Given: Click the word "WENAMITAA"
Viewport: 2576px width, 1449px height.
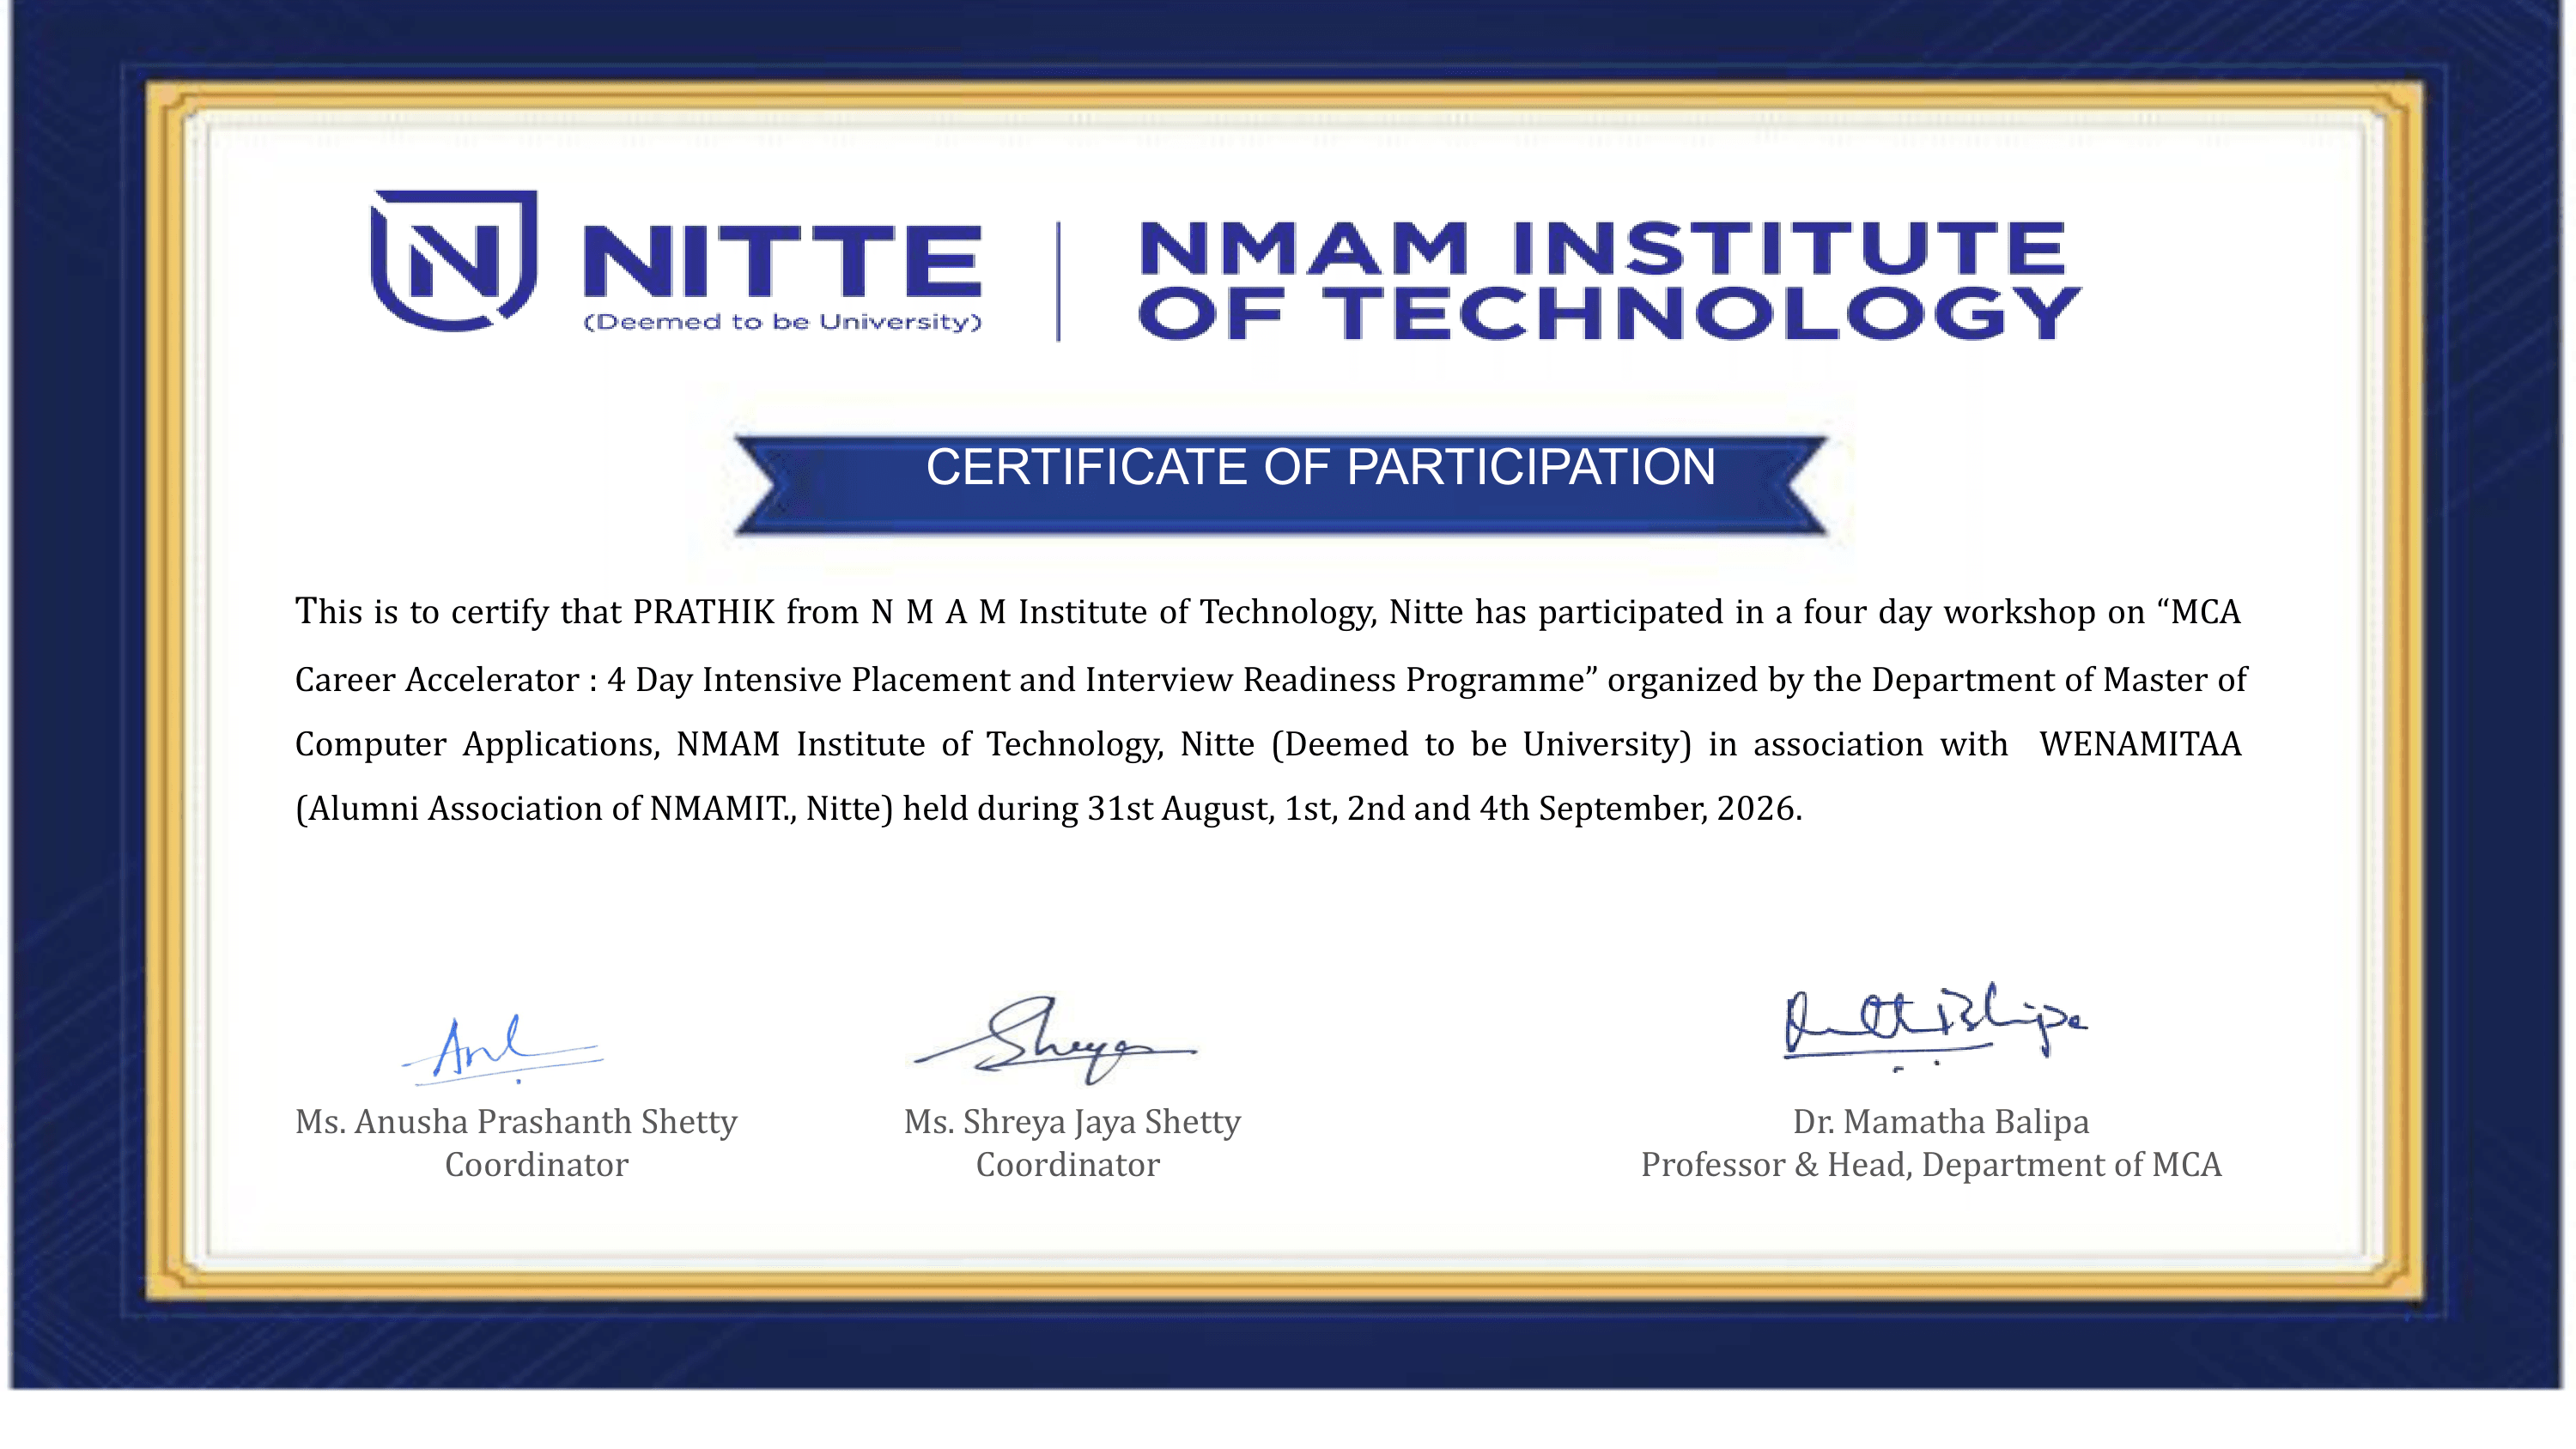Looking at the screenshot, I should (2140, 744).
